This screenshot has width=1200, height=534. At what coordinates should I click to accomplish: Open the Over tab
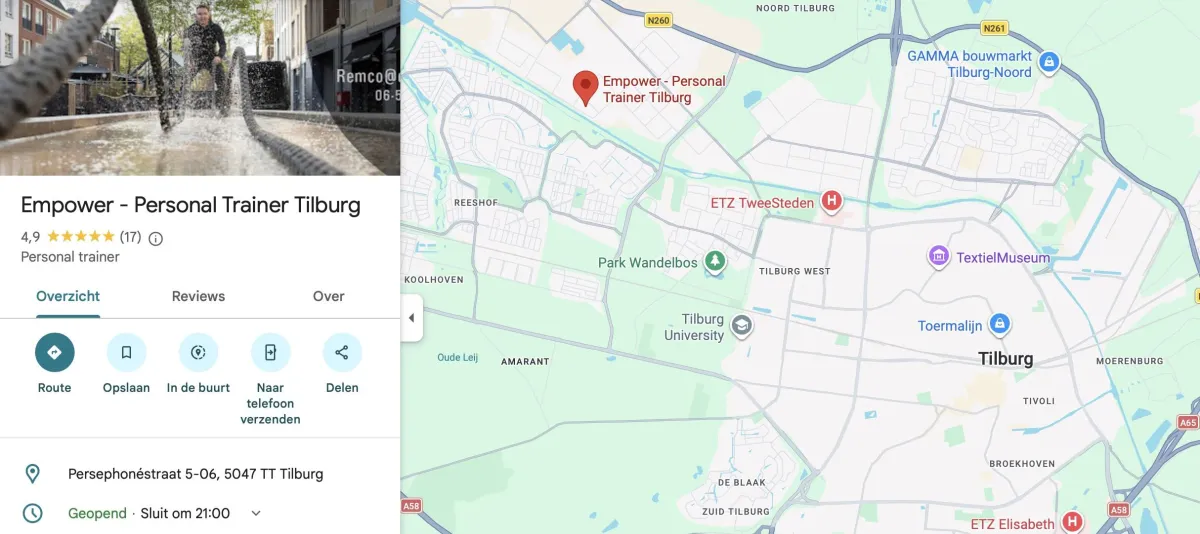[328, 296]
